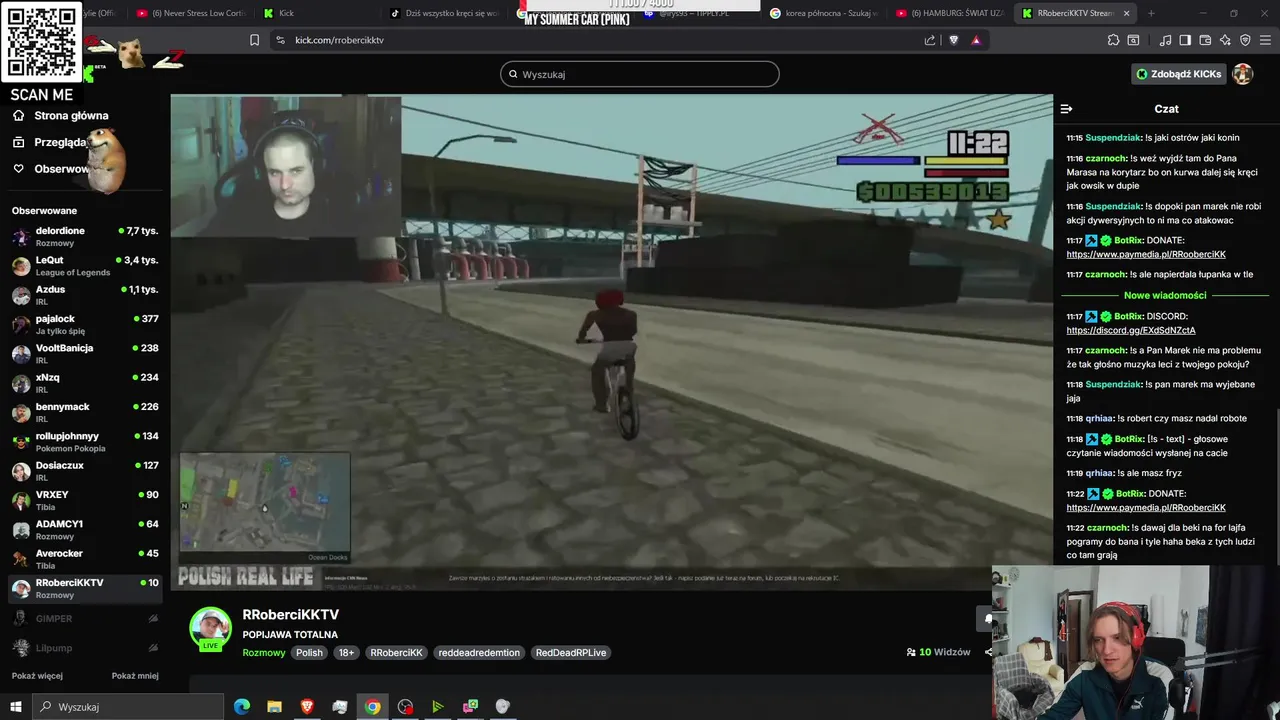Open the Strona główna home icon
This screenshot has height=720, width=1280.
point(18,115)
